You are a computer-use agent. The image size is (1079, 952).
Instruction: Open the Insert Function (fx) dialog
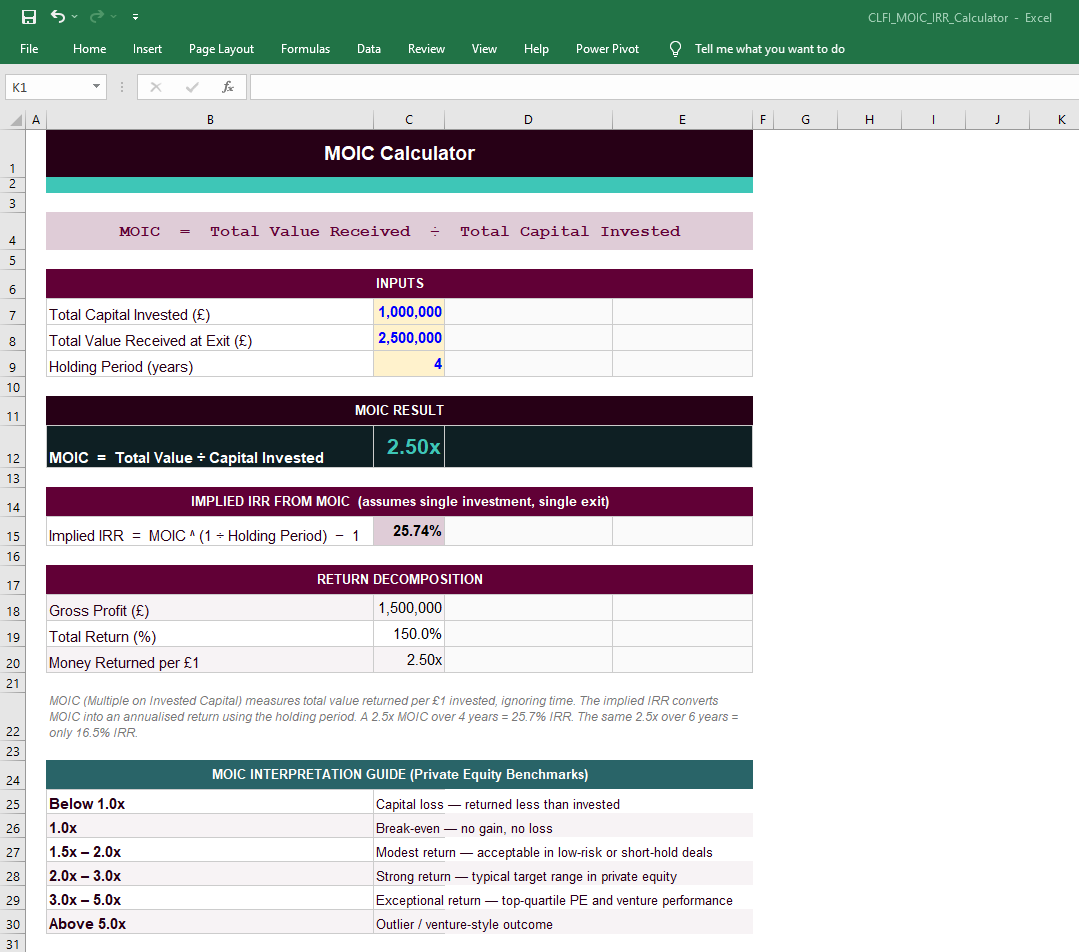coord(229,87)
